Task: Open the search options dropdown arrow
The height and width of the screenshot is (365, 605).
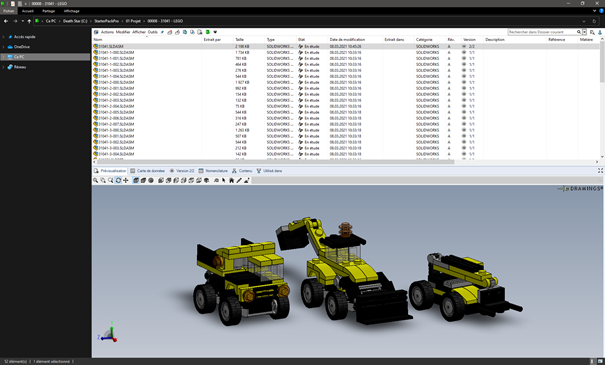Action: (x=585, y=32)
